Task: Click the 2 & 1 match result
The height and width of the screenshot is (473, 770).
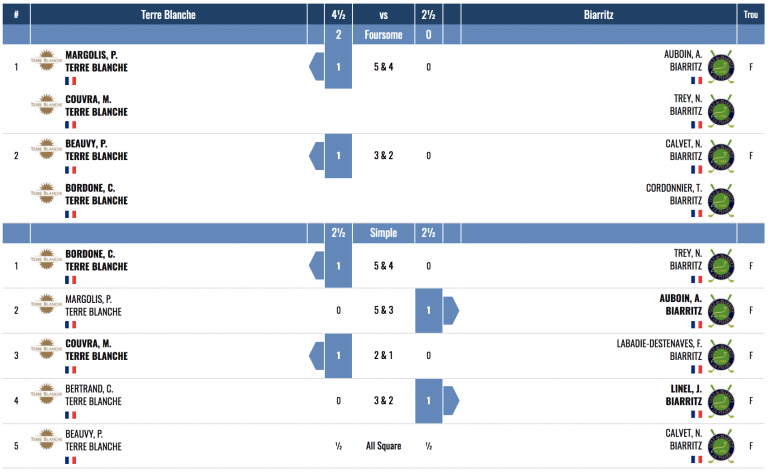Action: (384, 355)
